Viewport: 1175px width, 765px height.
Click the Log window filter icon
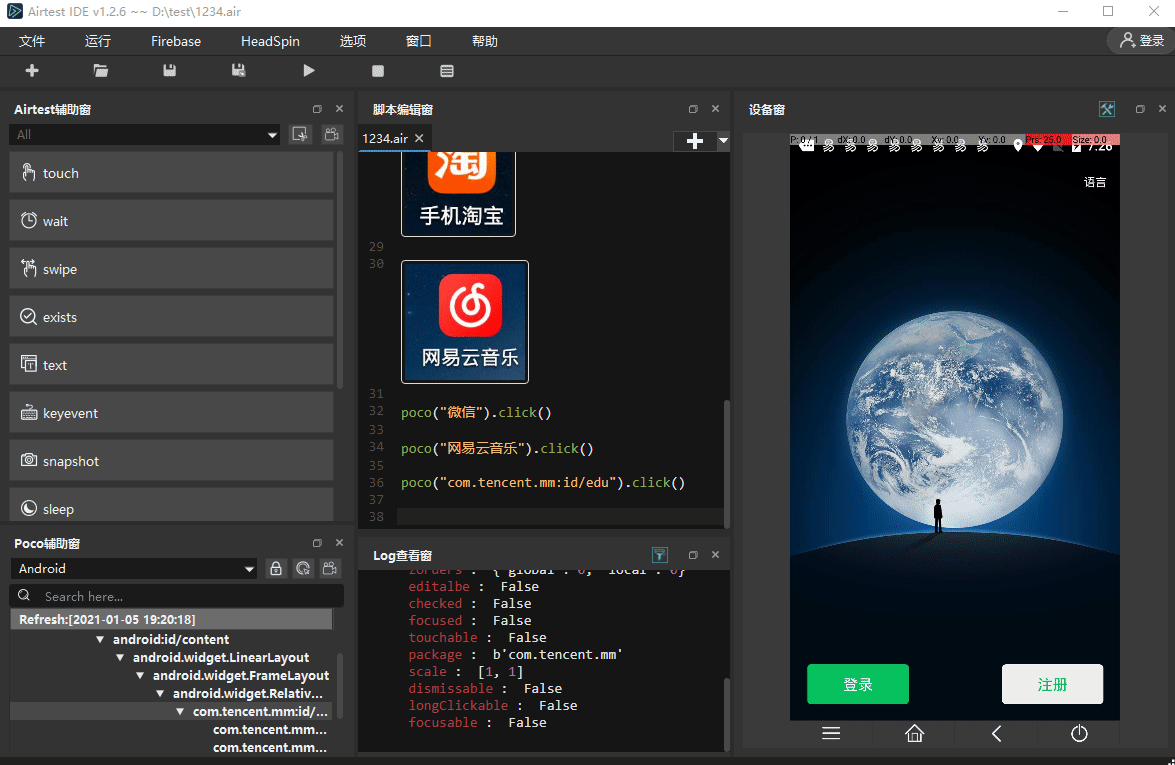(x=659, y=555)
